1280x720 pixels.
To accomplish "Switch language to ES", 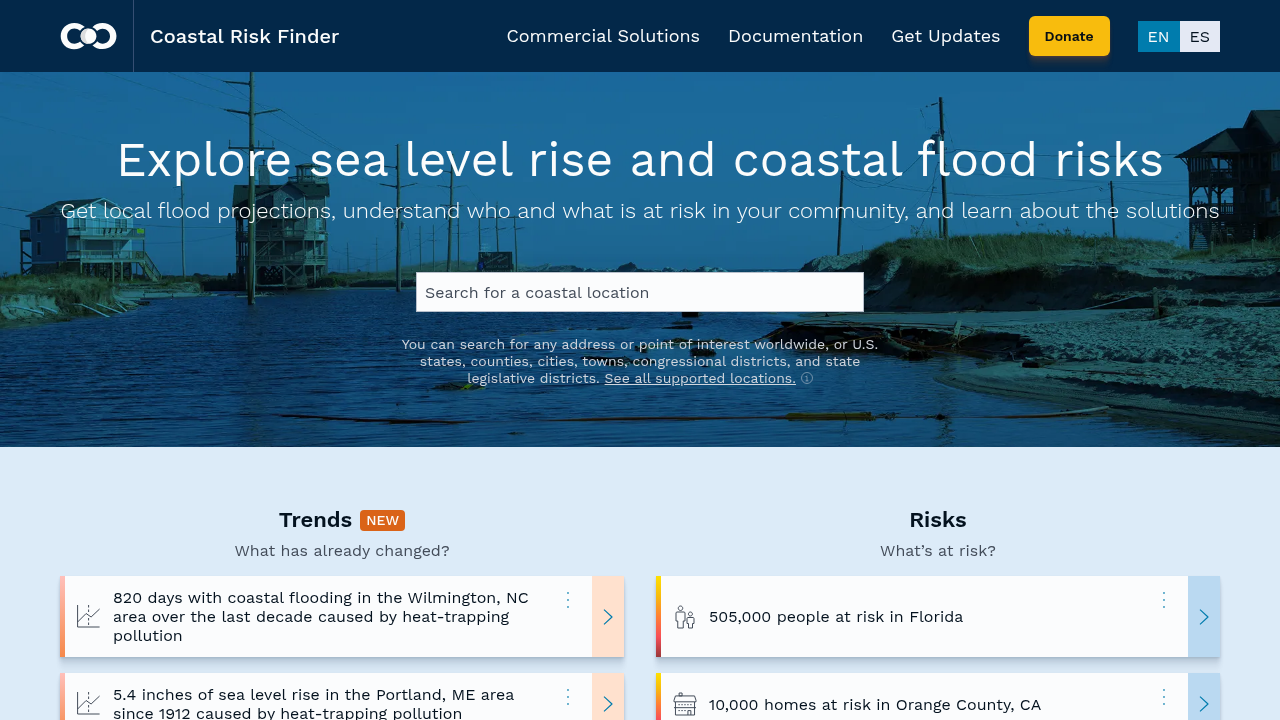I will click(x=1200, y=36).
